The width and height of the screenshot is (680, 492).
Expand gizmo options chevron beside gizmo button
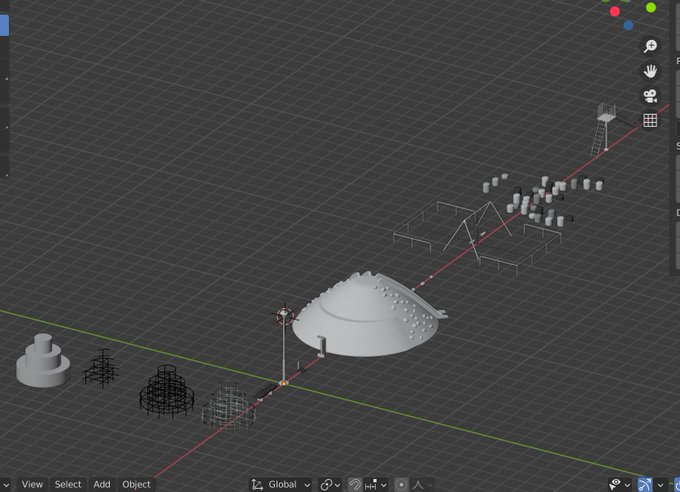coord(660,485)
